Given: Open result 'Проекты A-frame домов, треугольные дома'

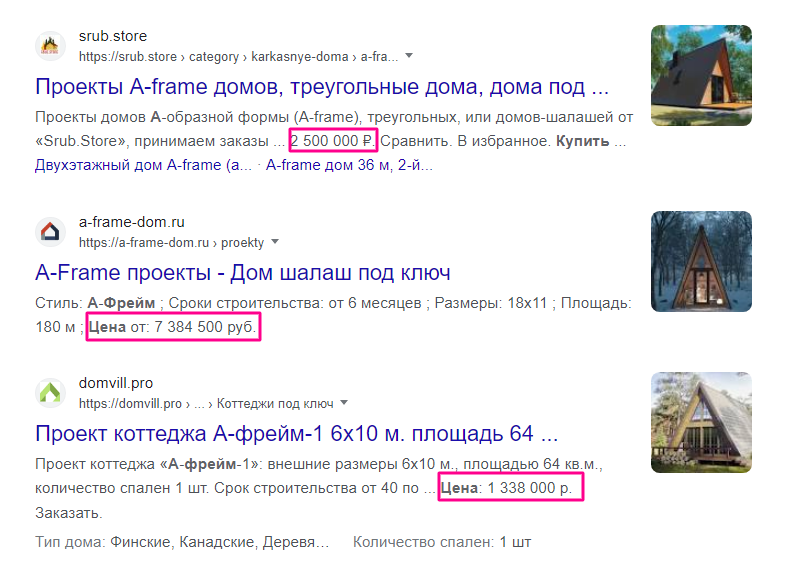Looking at the screenshot, I should click(322, 87).
